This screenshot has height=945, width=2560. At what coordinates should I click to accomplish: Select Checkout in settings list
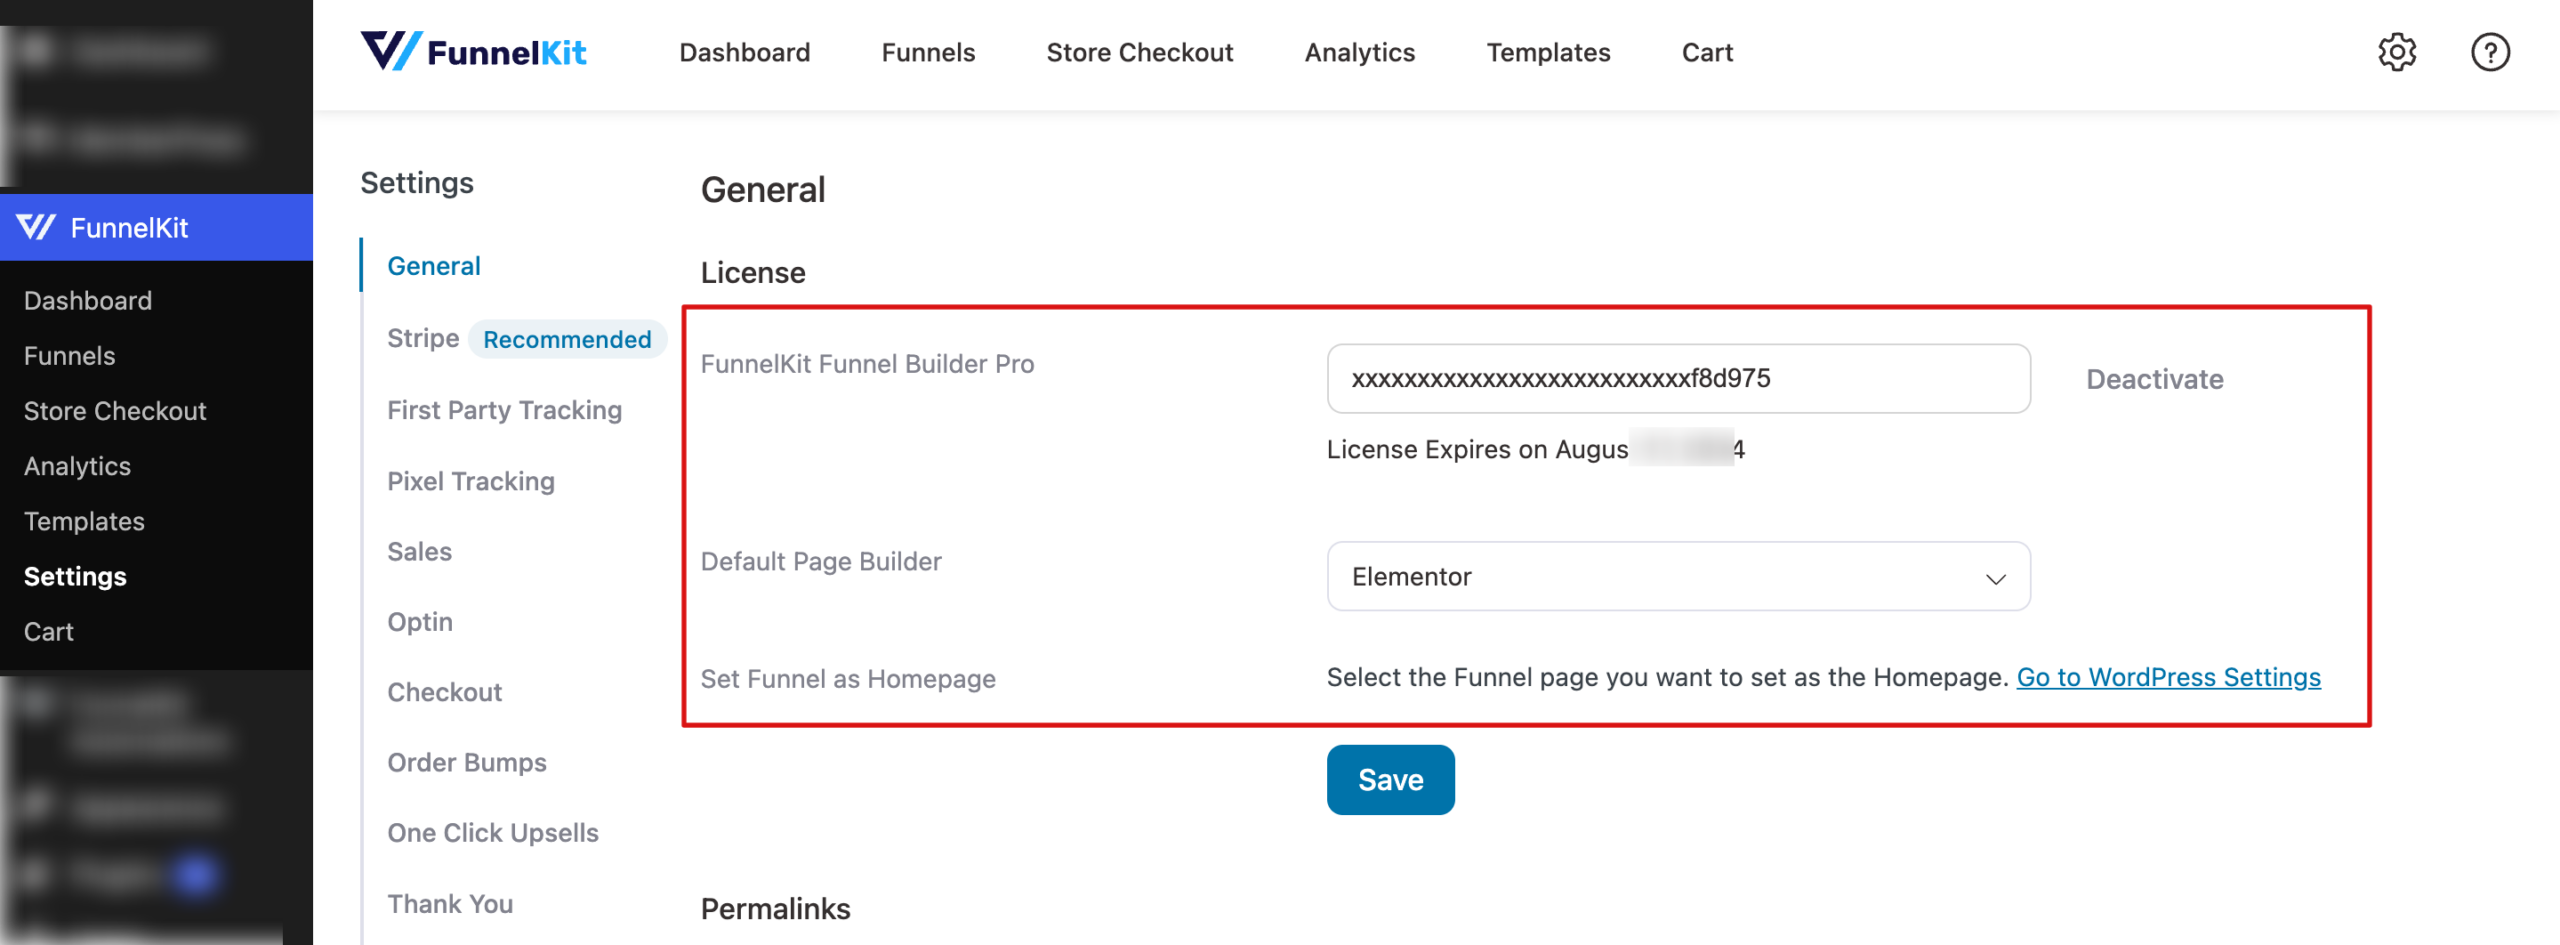coord(444,692)
